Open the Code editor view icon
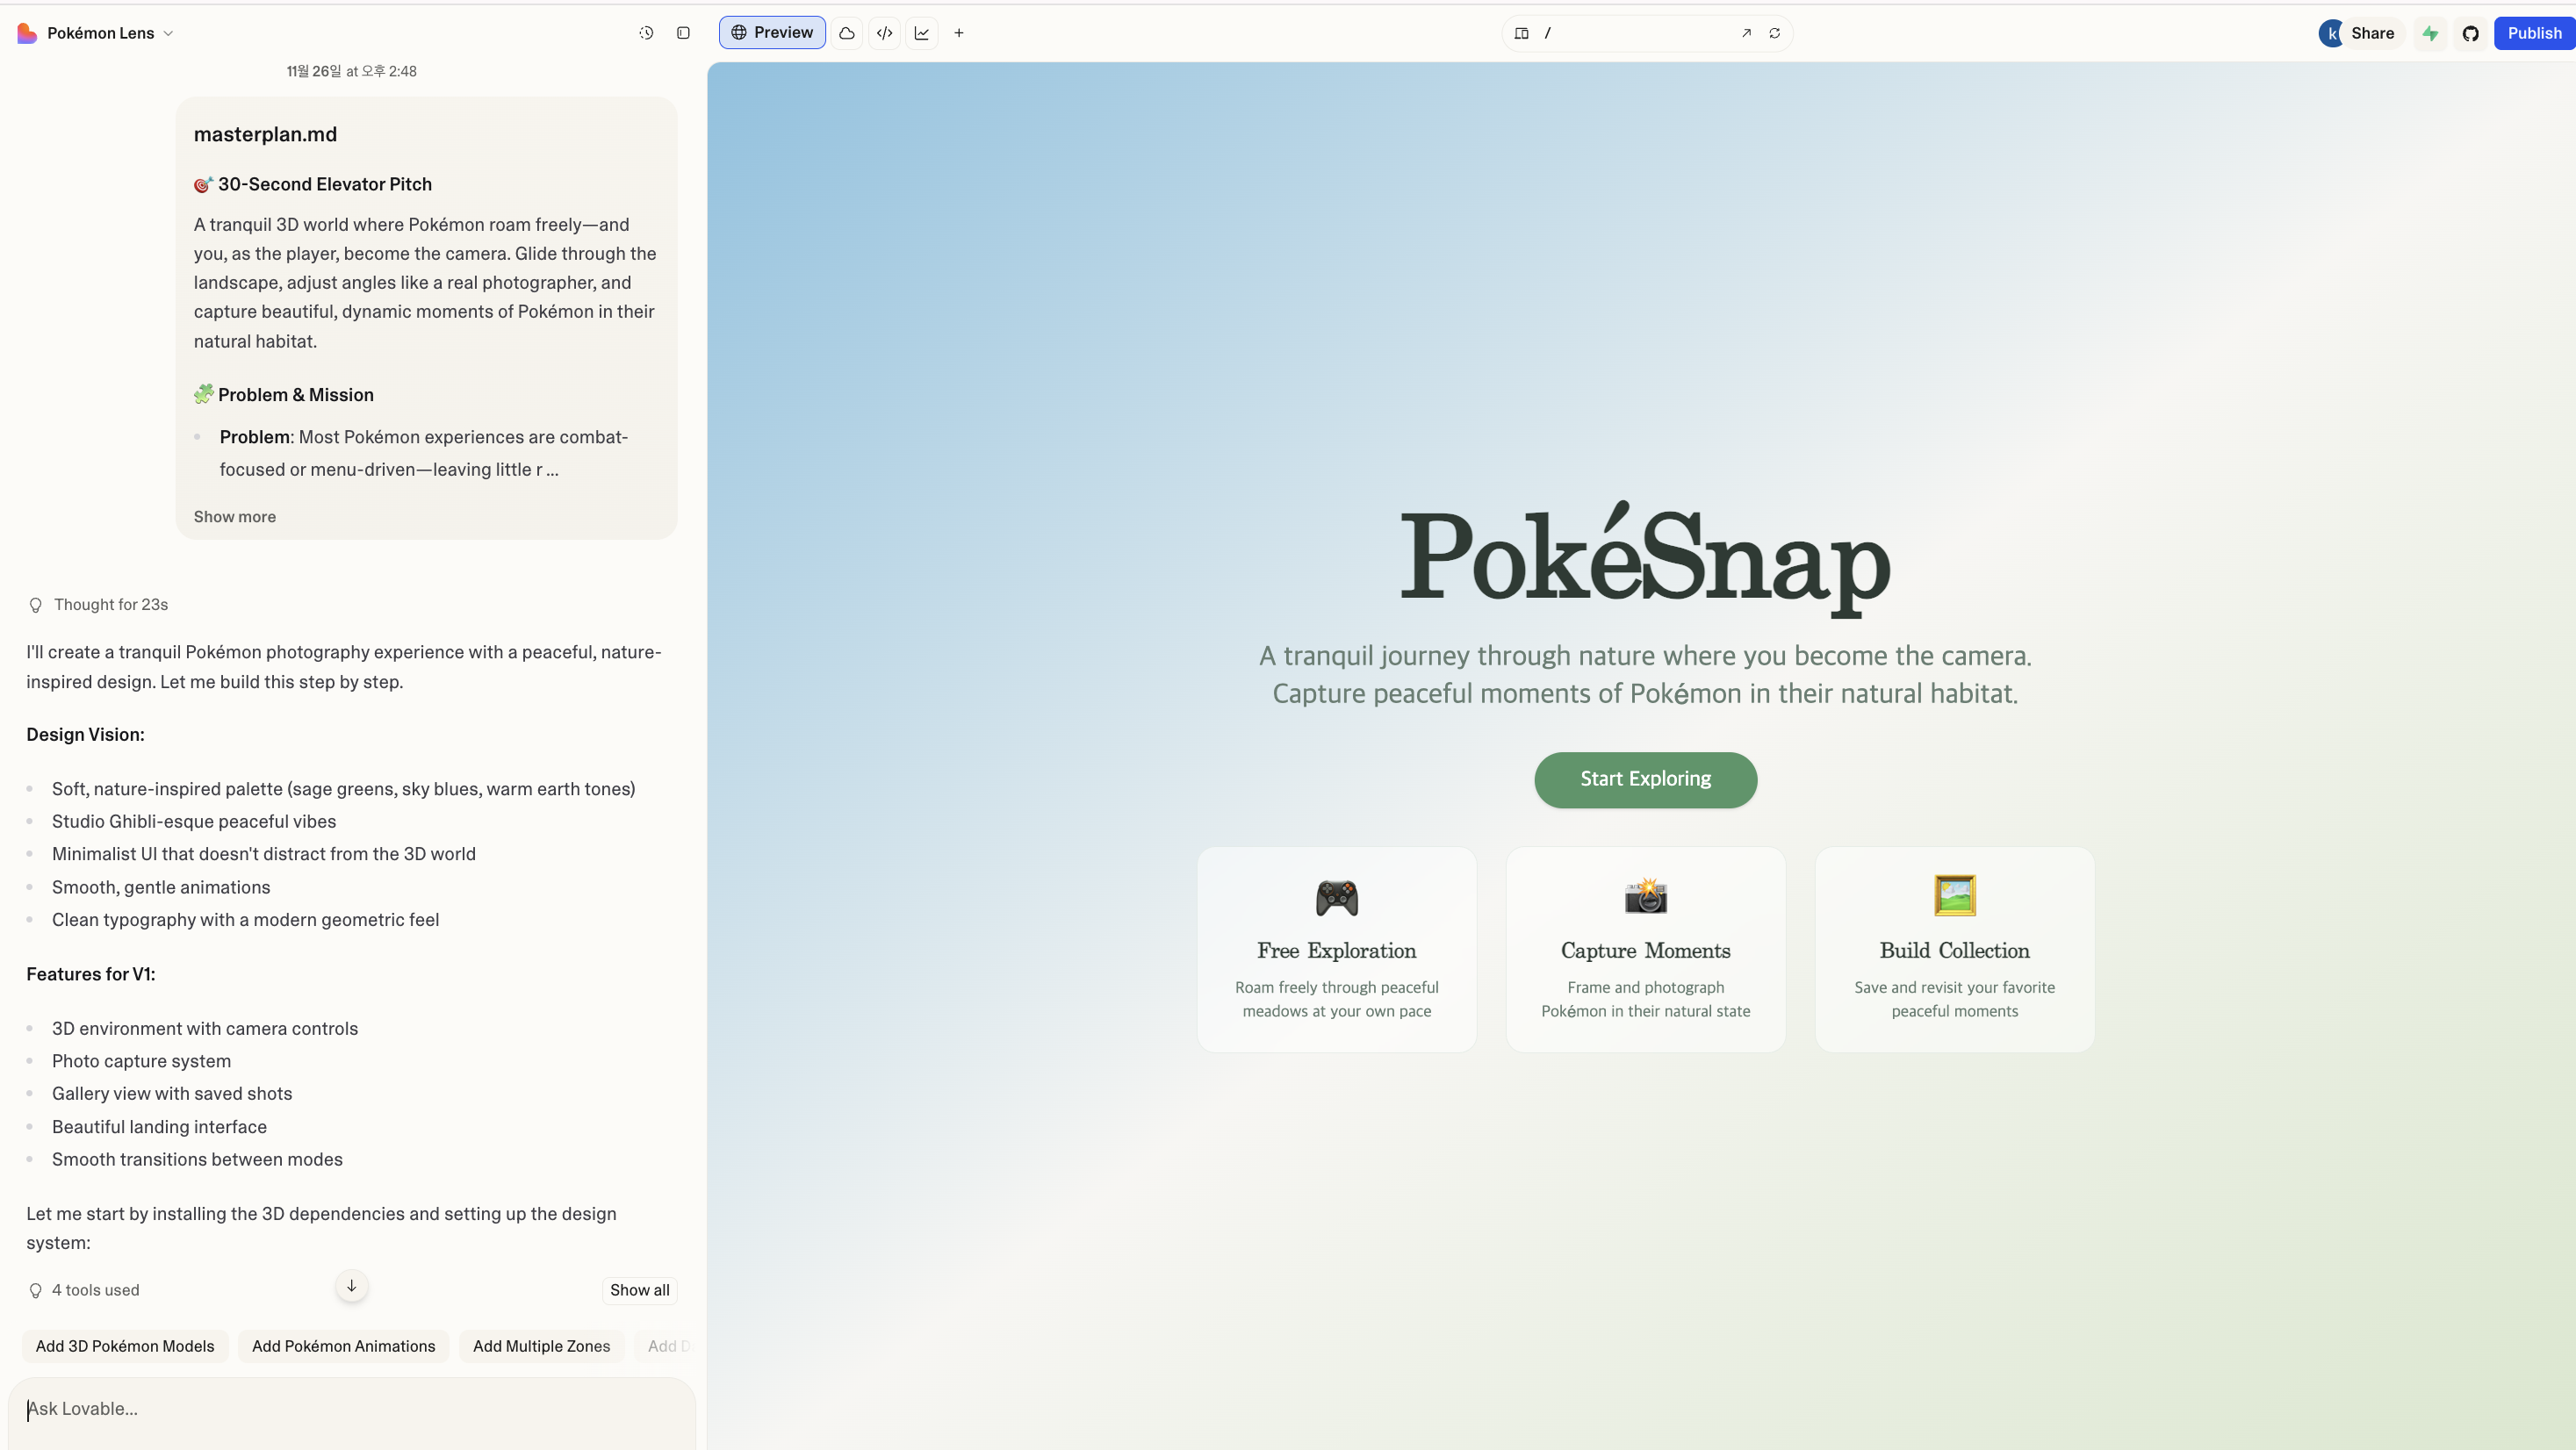Image resolution: width=2576 pixels, height=1450 pixels. pos(884,33)
